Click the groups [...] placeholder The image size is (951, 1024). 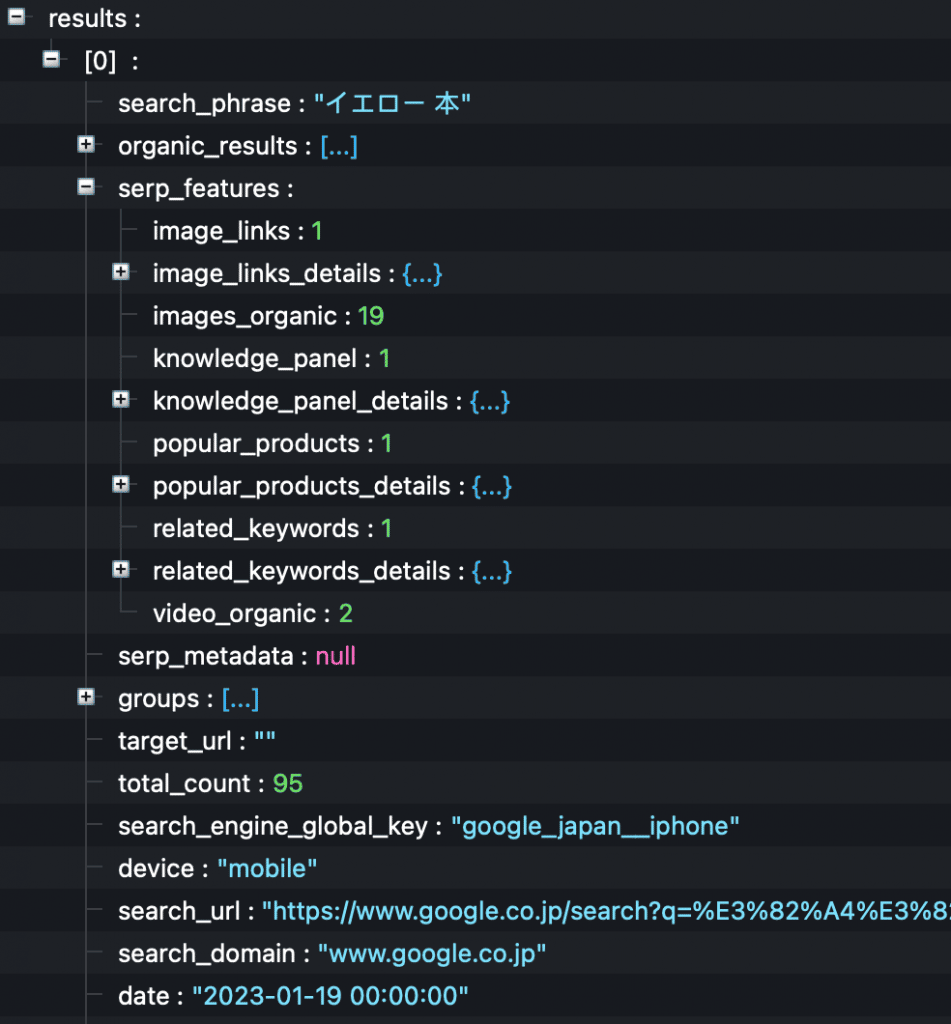[x=240, y=699]
